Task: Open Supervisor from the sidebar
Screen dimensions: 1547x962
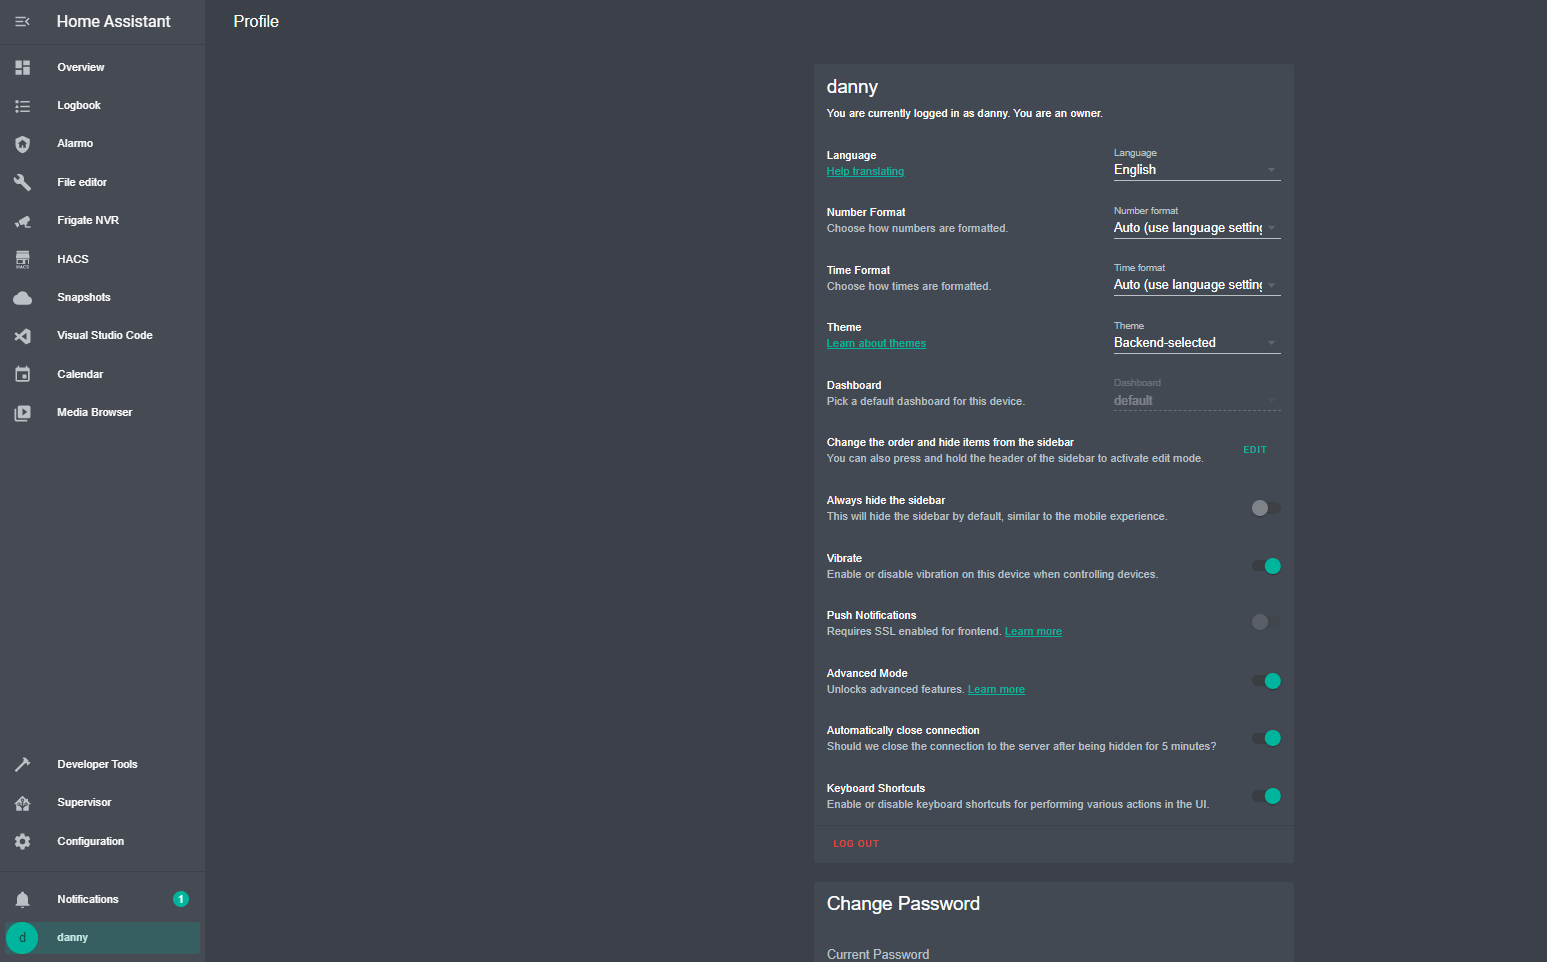Action: click(102, 803)
